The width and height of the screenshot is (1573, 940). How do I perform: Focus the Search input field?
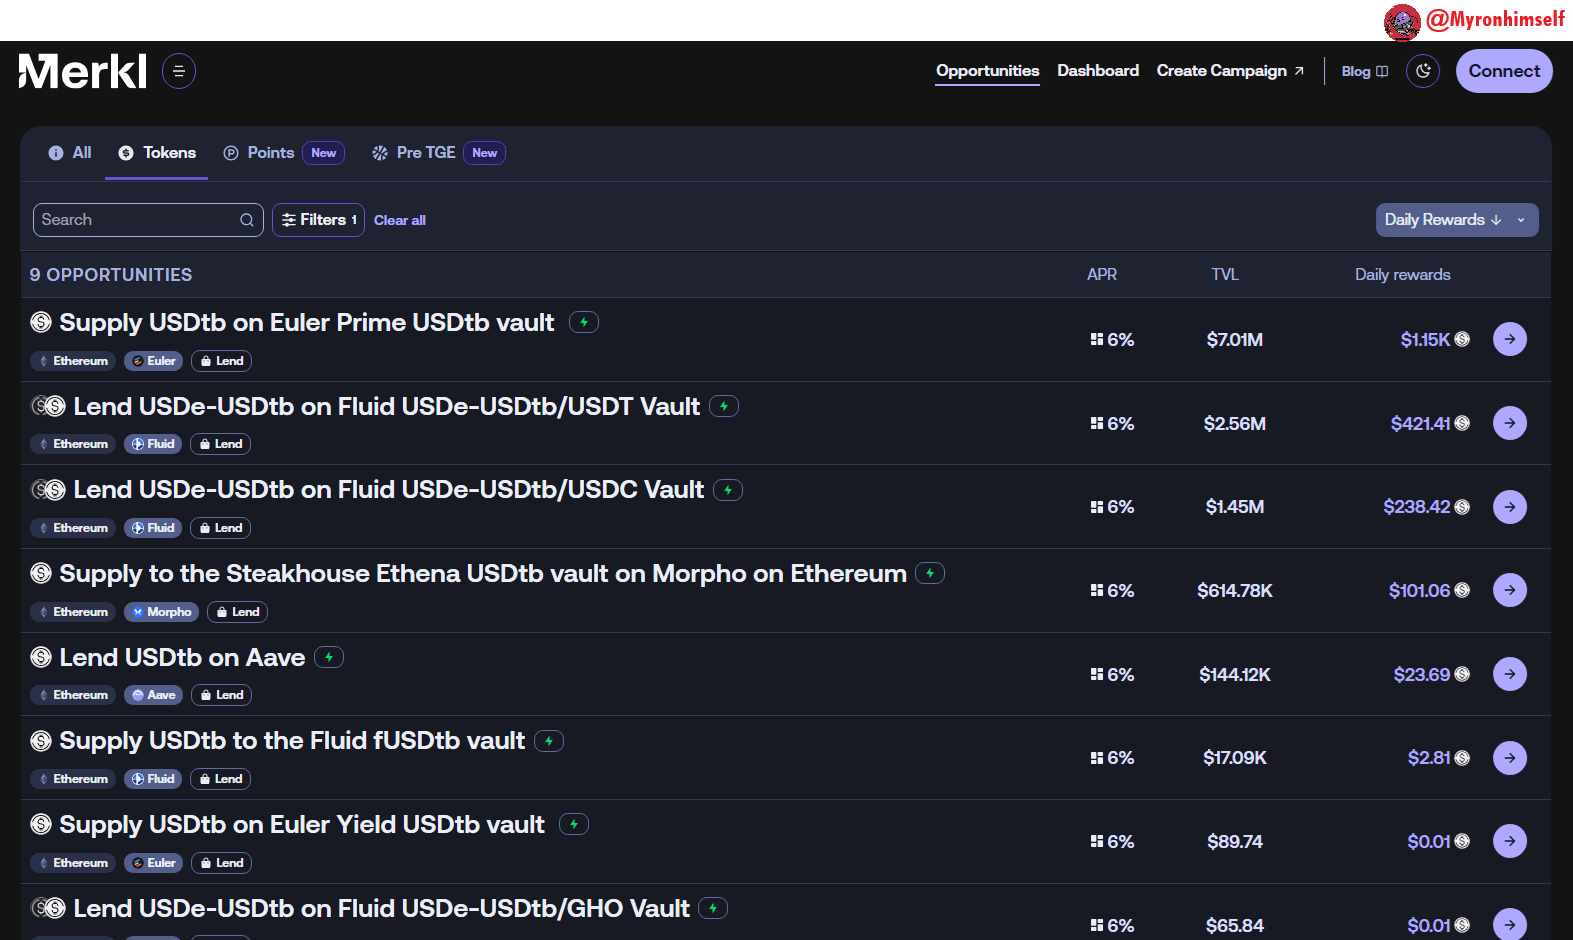(148, 220)
